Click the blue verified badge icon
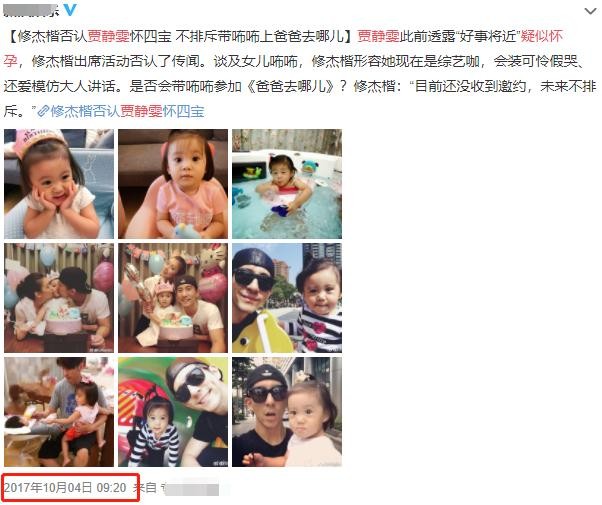This screenshot has height=505, width=602. tap(69, 10)
